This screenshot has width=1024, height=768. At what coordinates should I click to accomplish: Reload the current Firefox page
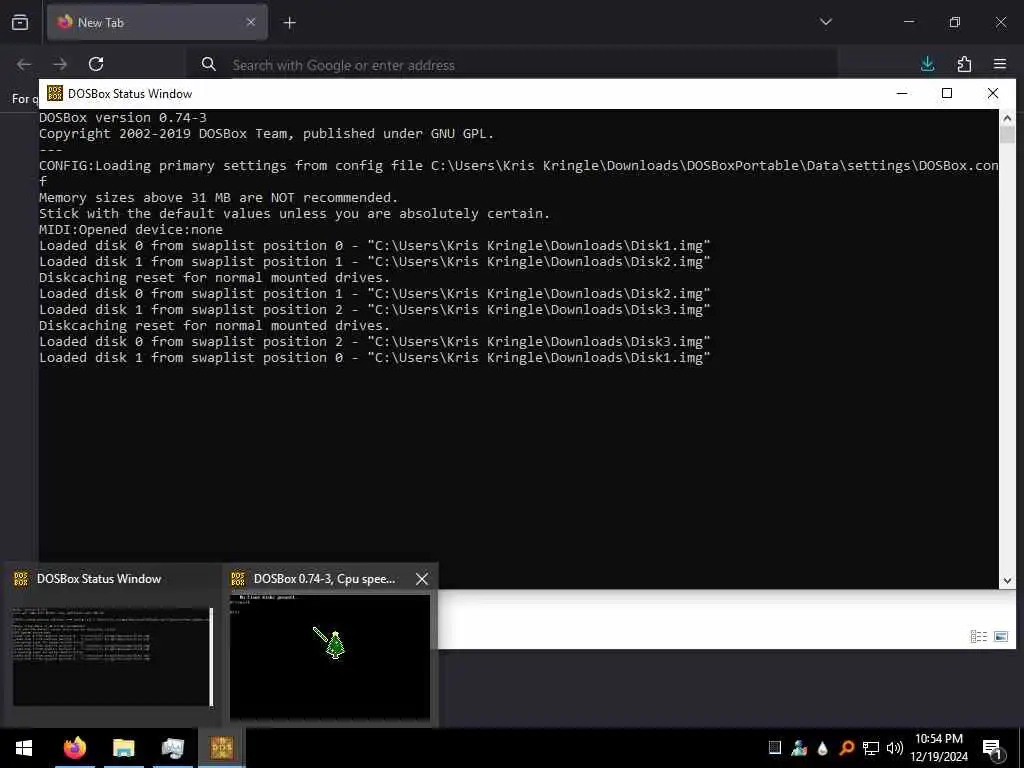tap(96, 64)
